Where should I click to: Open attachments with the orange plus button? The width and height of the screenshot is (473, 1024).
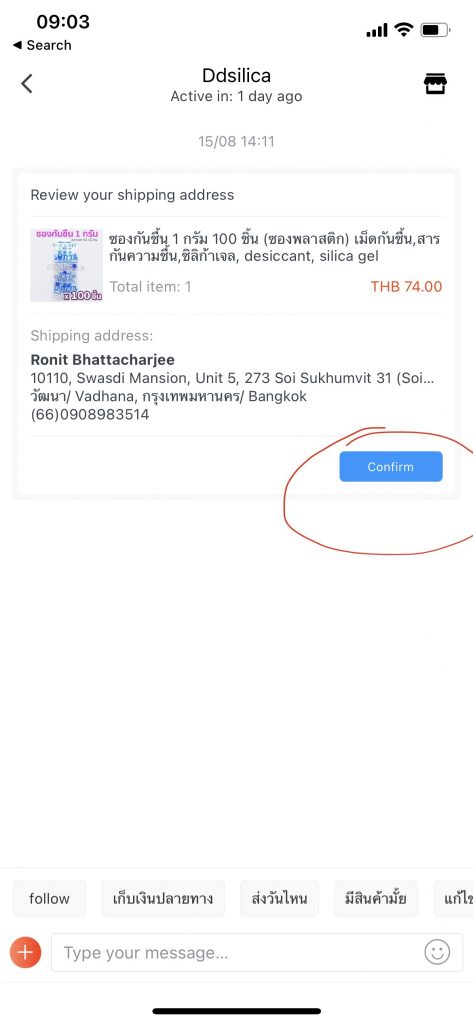click(25, 953)
